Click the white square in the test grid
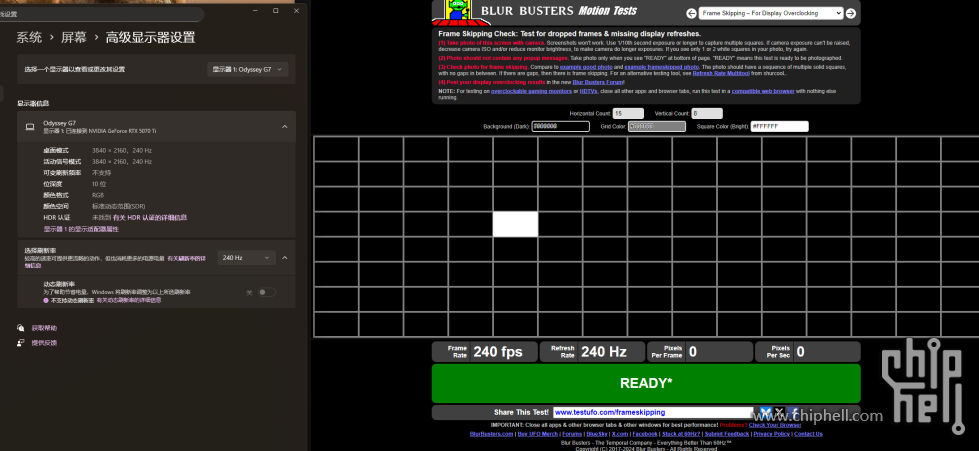The image size is (979, 451). 515,224
